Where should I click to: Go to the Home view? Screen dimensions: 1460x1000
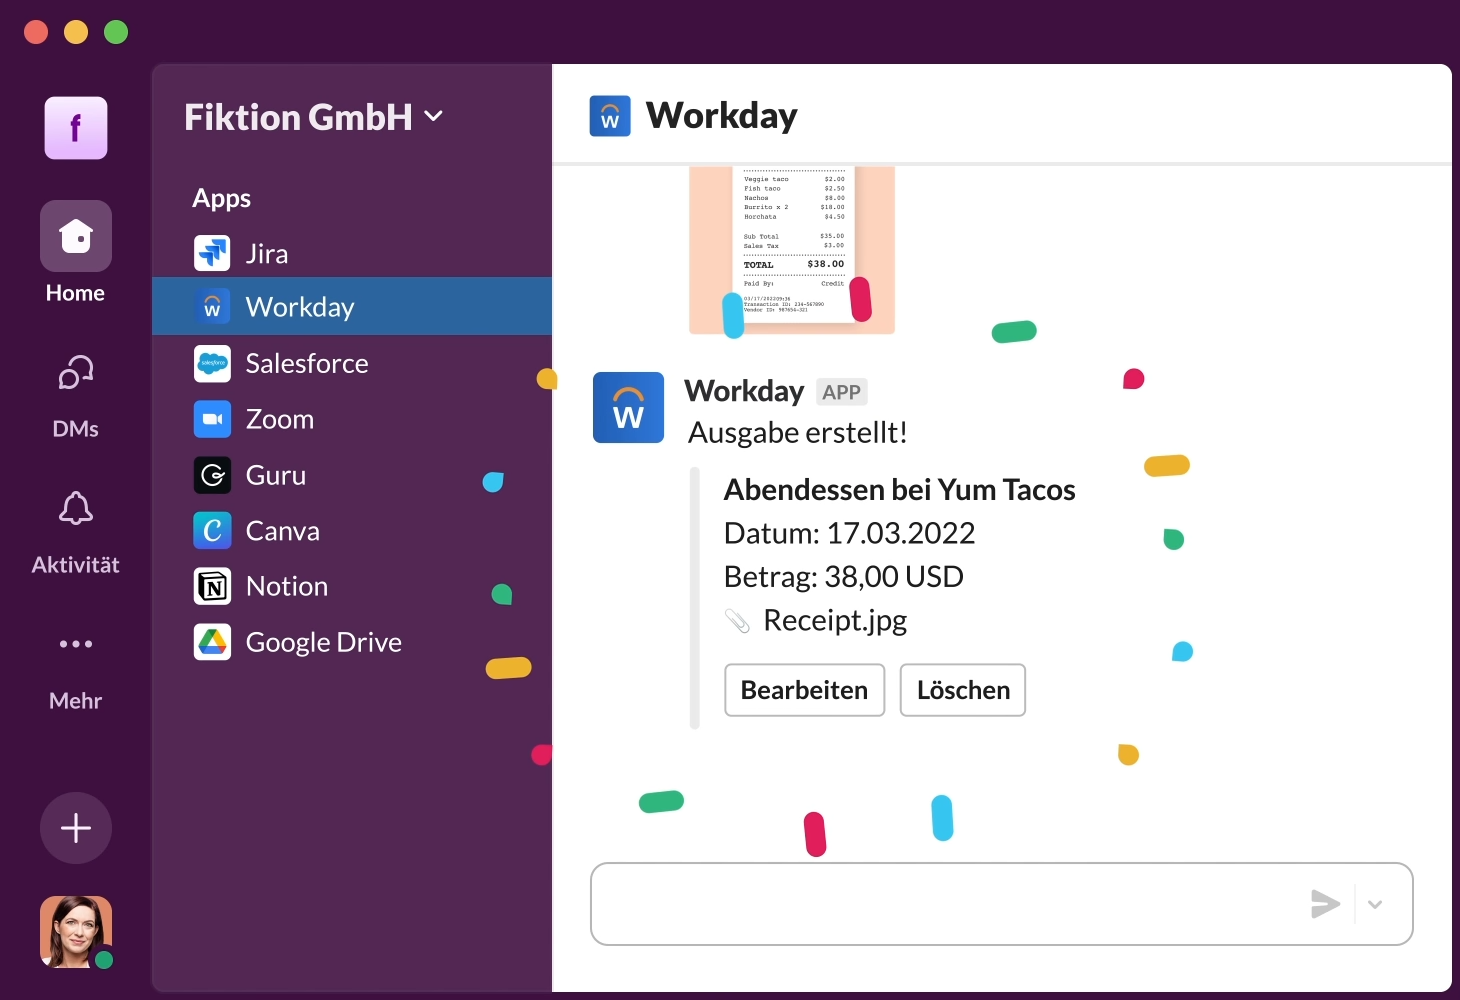(76, 252)
